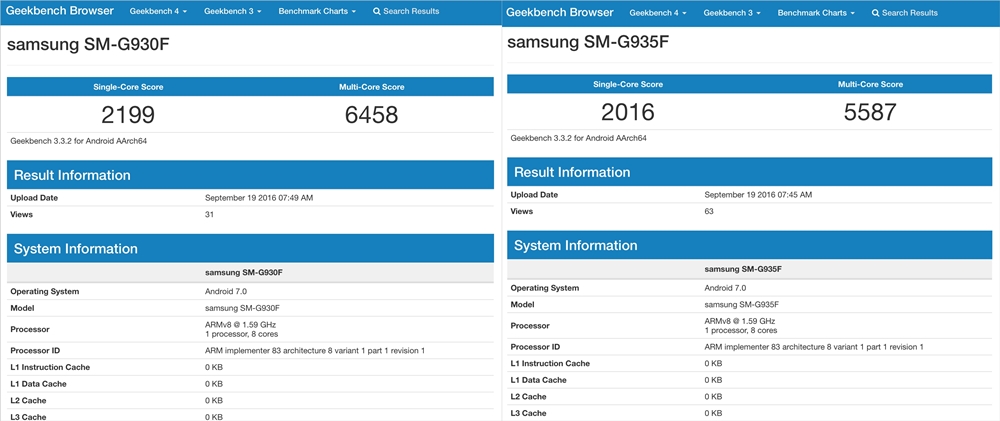Click Model value samsung SM-G935F

[x=742, y=305]
